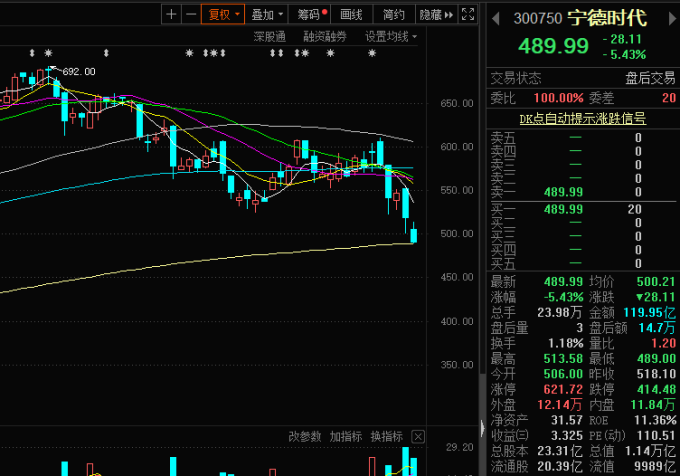Click the 692.00 high price label

(x=79, y=72)
